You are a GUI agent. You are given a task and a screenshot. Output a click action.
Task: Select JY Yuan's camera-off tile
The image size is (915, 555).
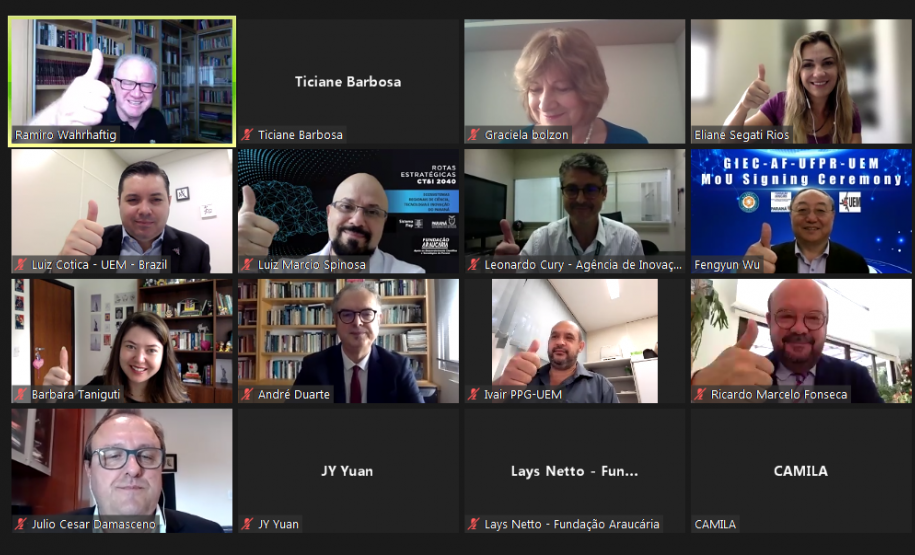pos(348,470)
